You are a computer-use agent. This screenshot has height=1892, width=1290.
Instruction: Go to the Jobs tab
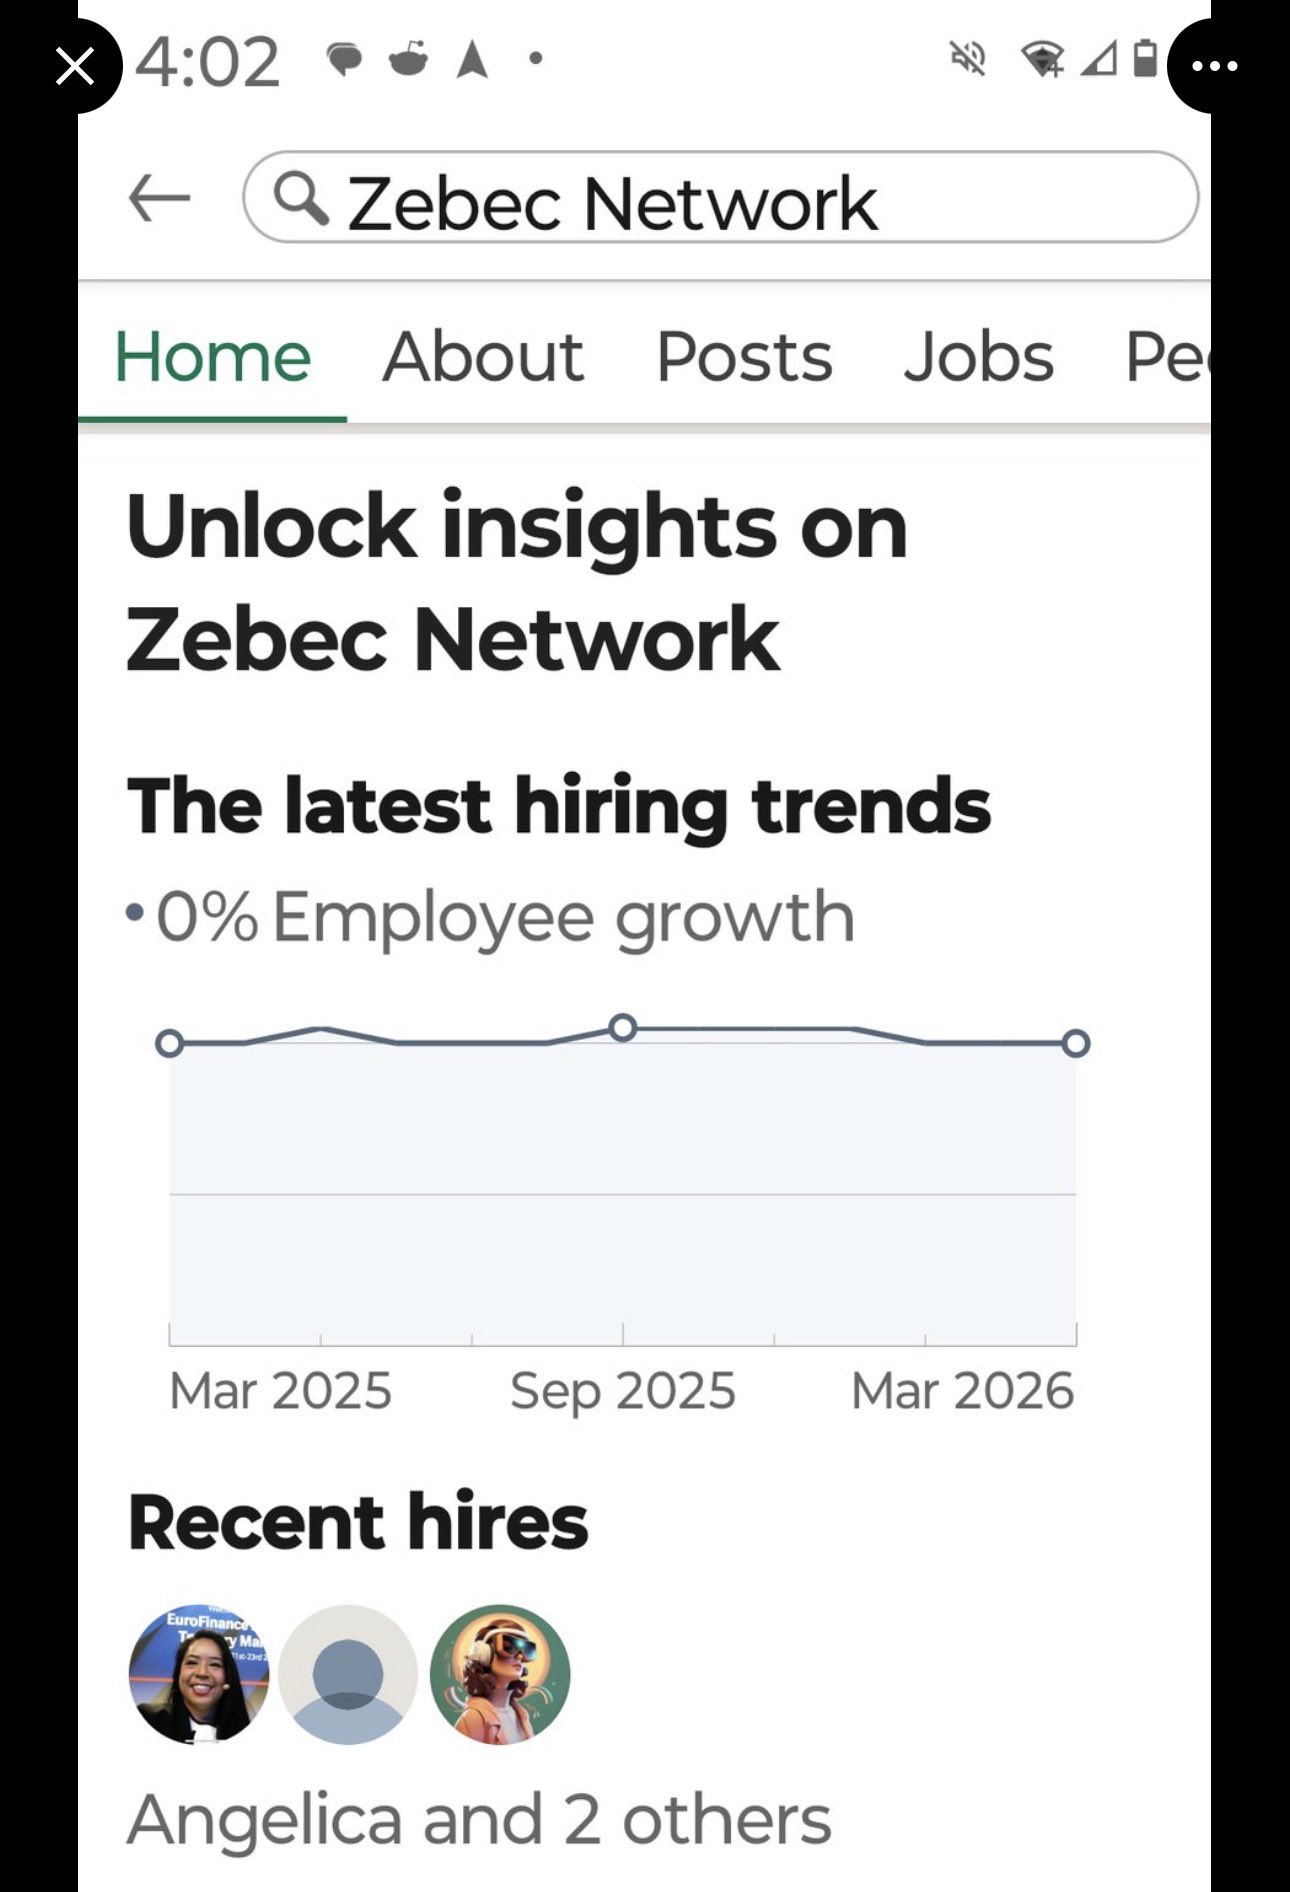click(978, 357)
